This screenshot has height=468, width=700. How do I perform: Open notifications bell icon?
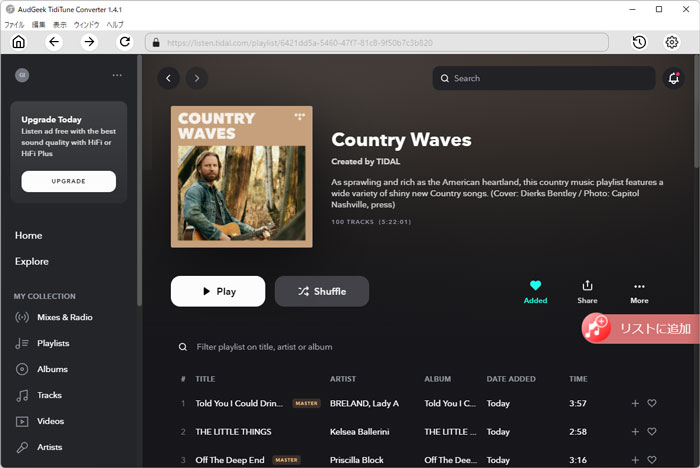click(x=673, y=78)
